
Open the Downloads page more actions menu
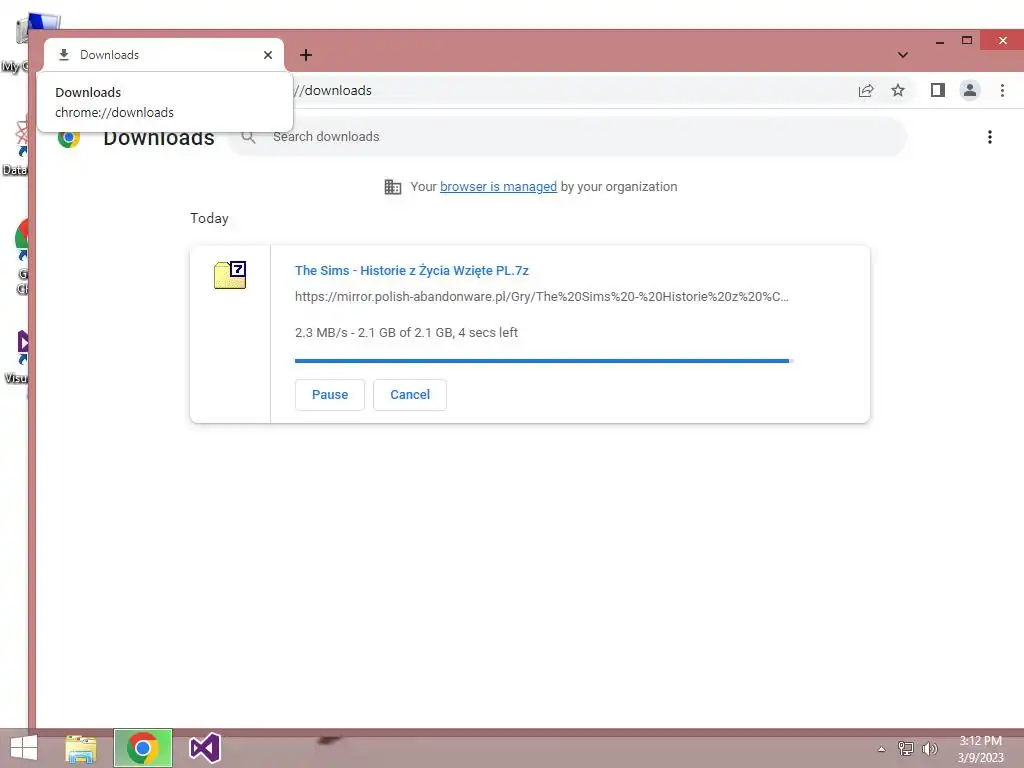point(989,136)
